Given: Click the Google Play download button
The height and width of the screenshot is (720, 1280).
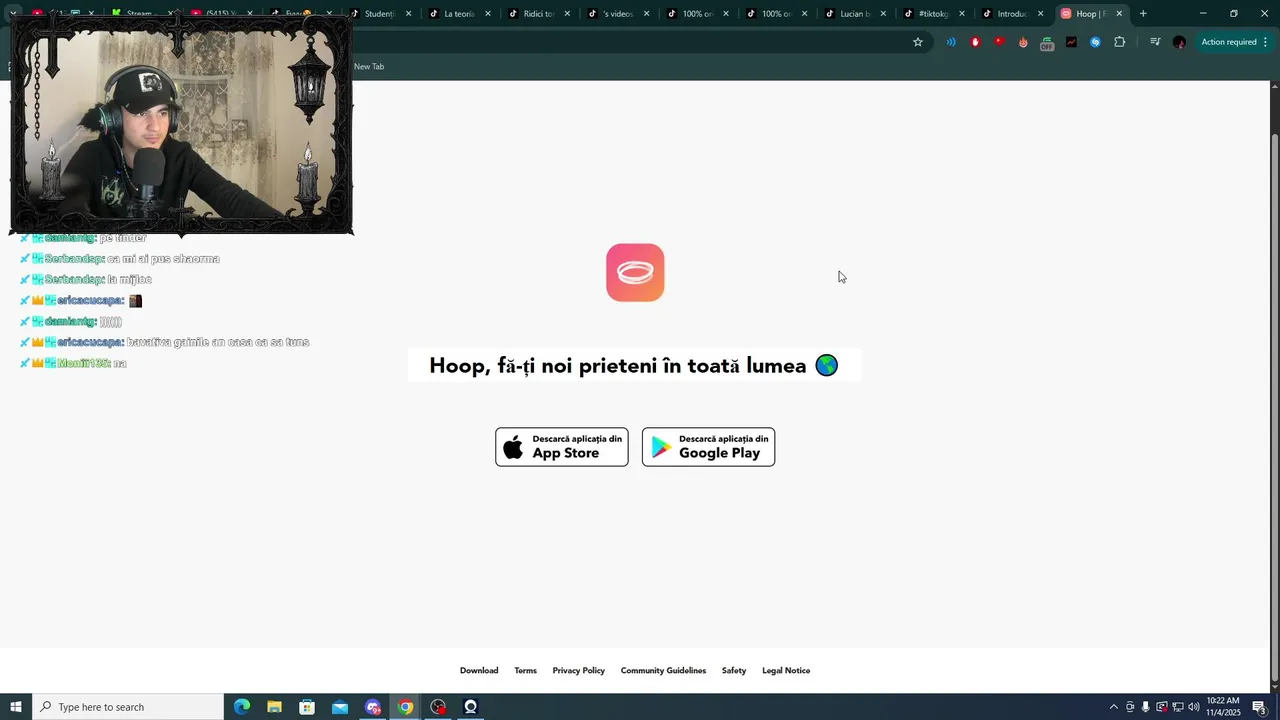Looking at the screenshot, I should click(x=708, y=447).
